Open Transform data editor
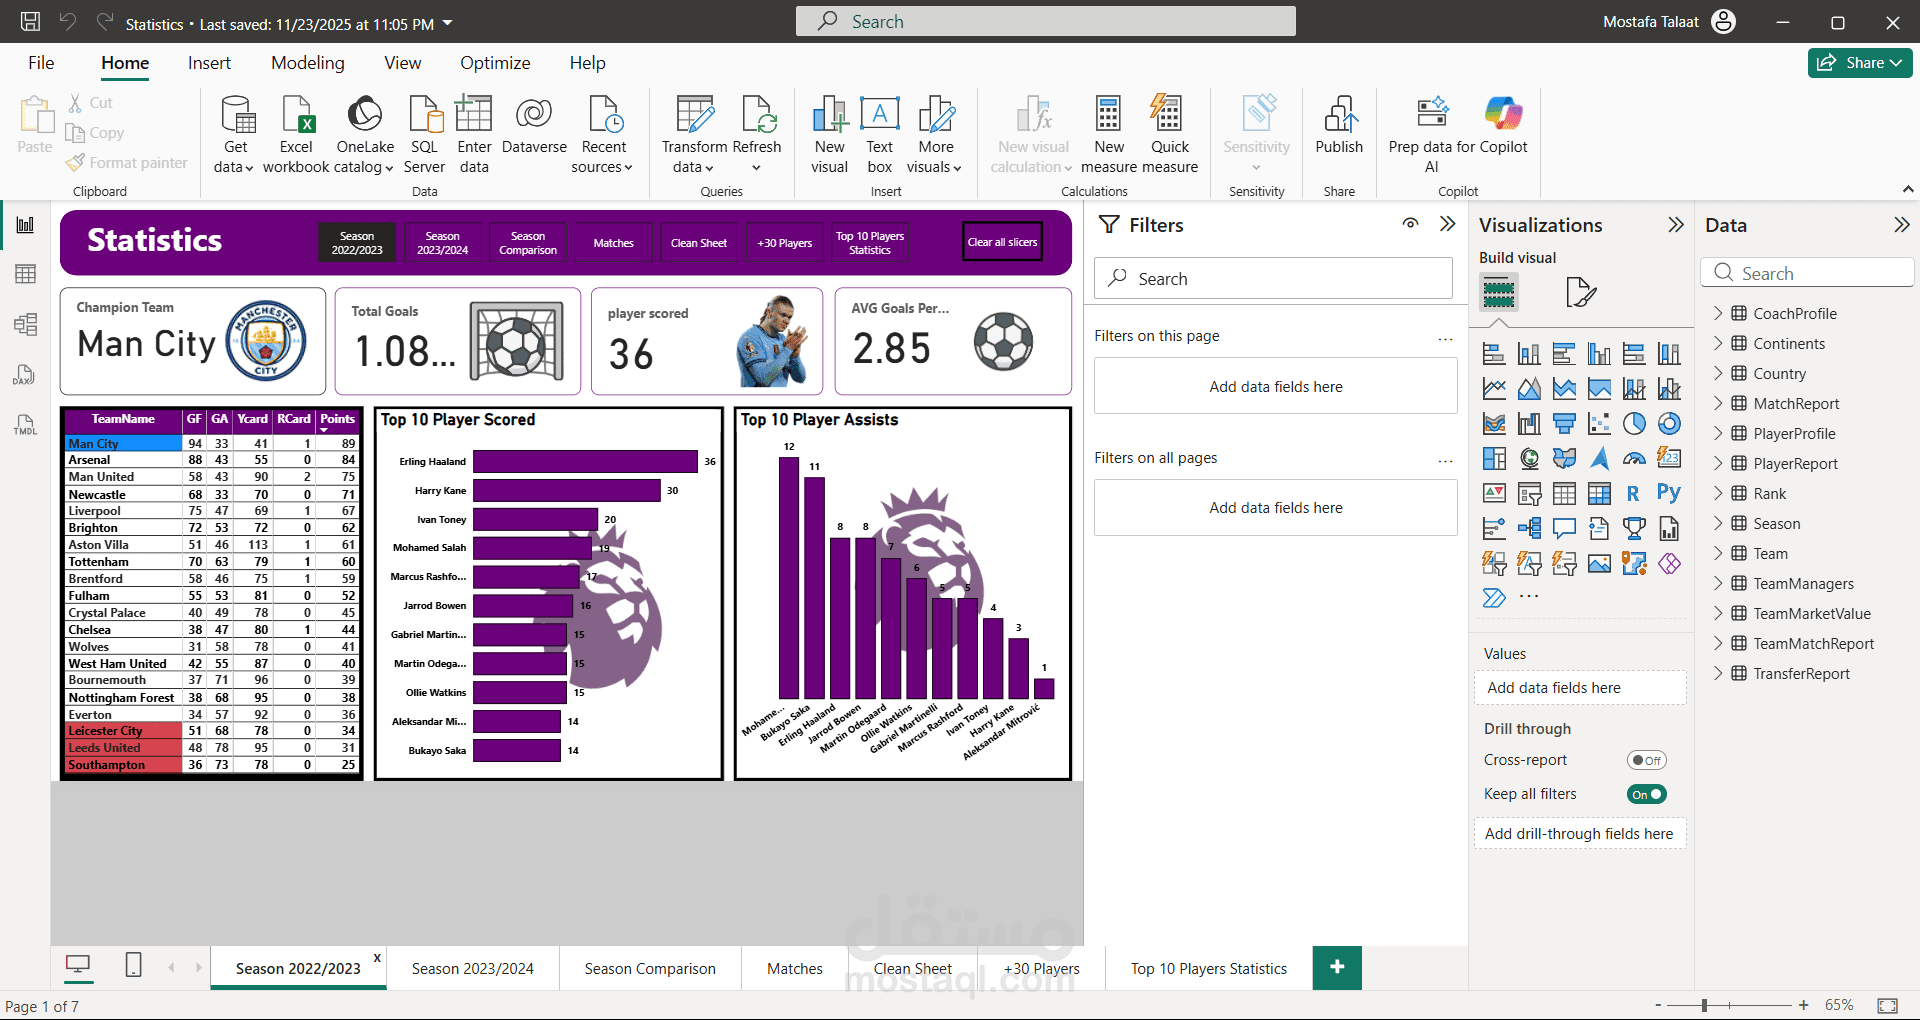Image resolution: width=1920 pixels, height=1020 pixels. tap(694, 135)
